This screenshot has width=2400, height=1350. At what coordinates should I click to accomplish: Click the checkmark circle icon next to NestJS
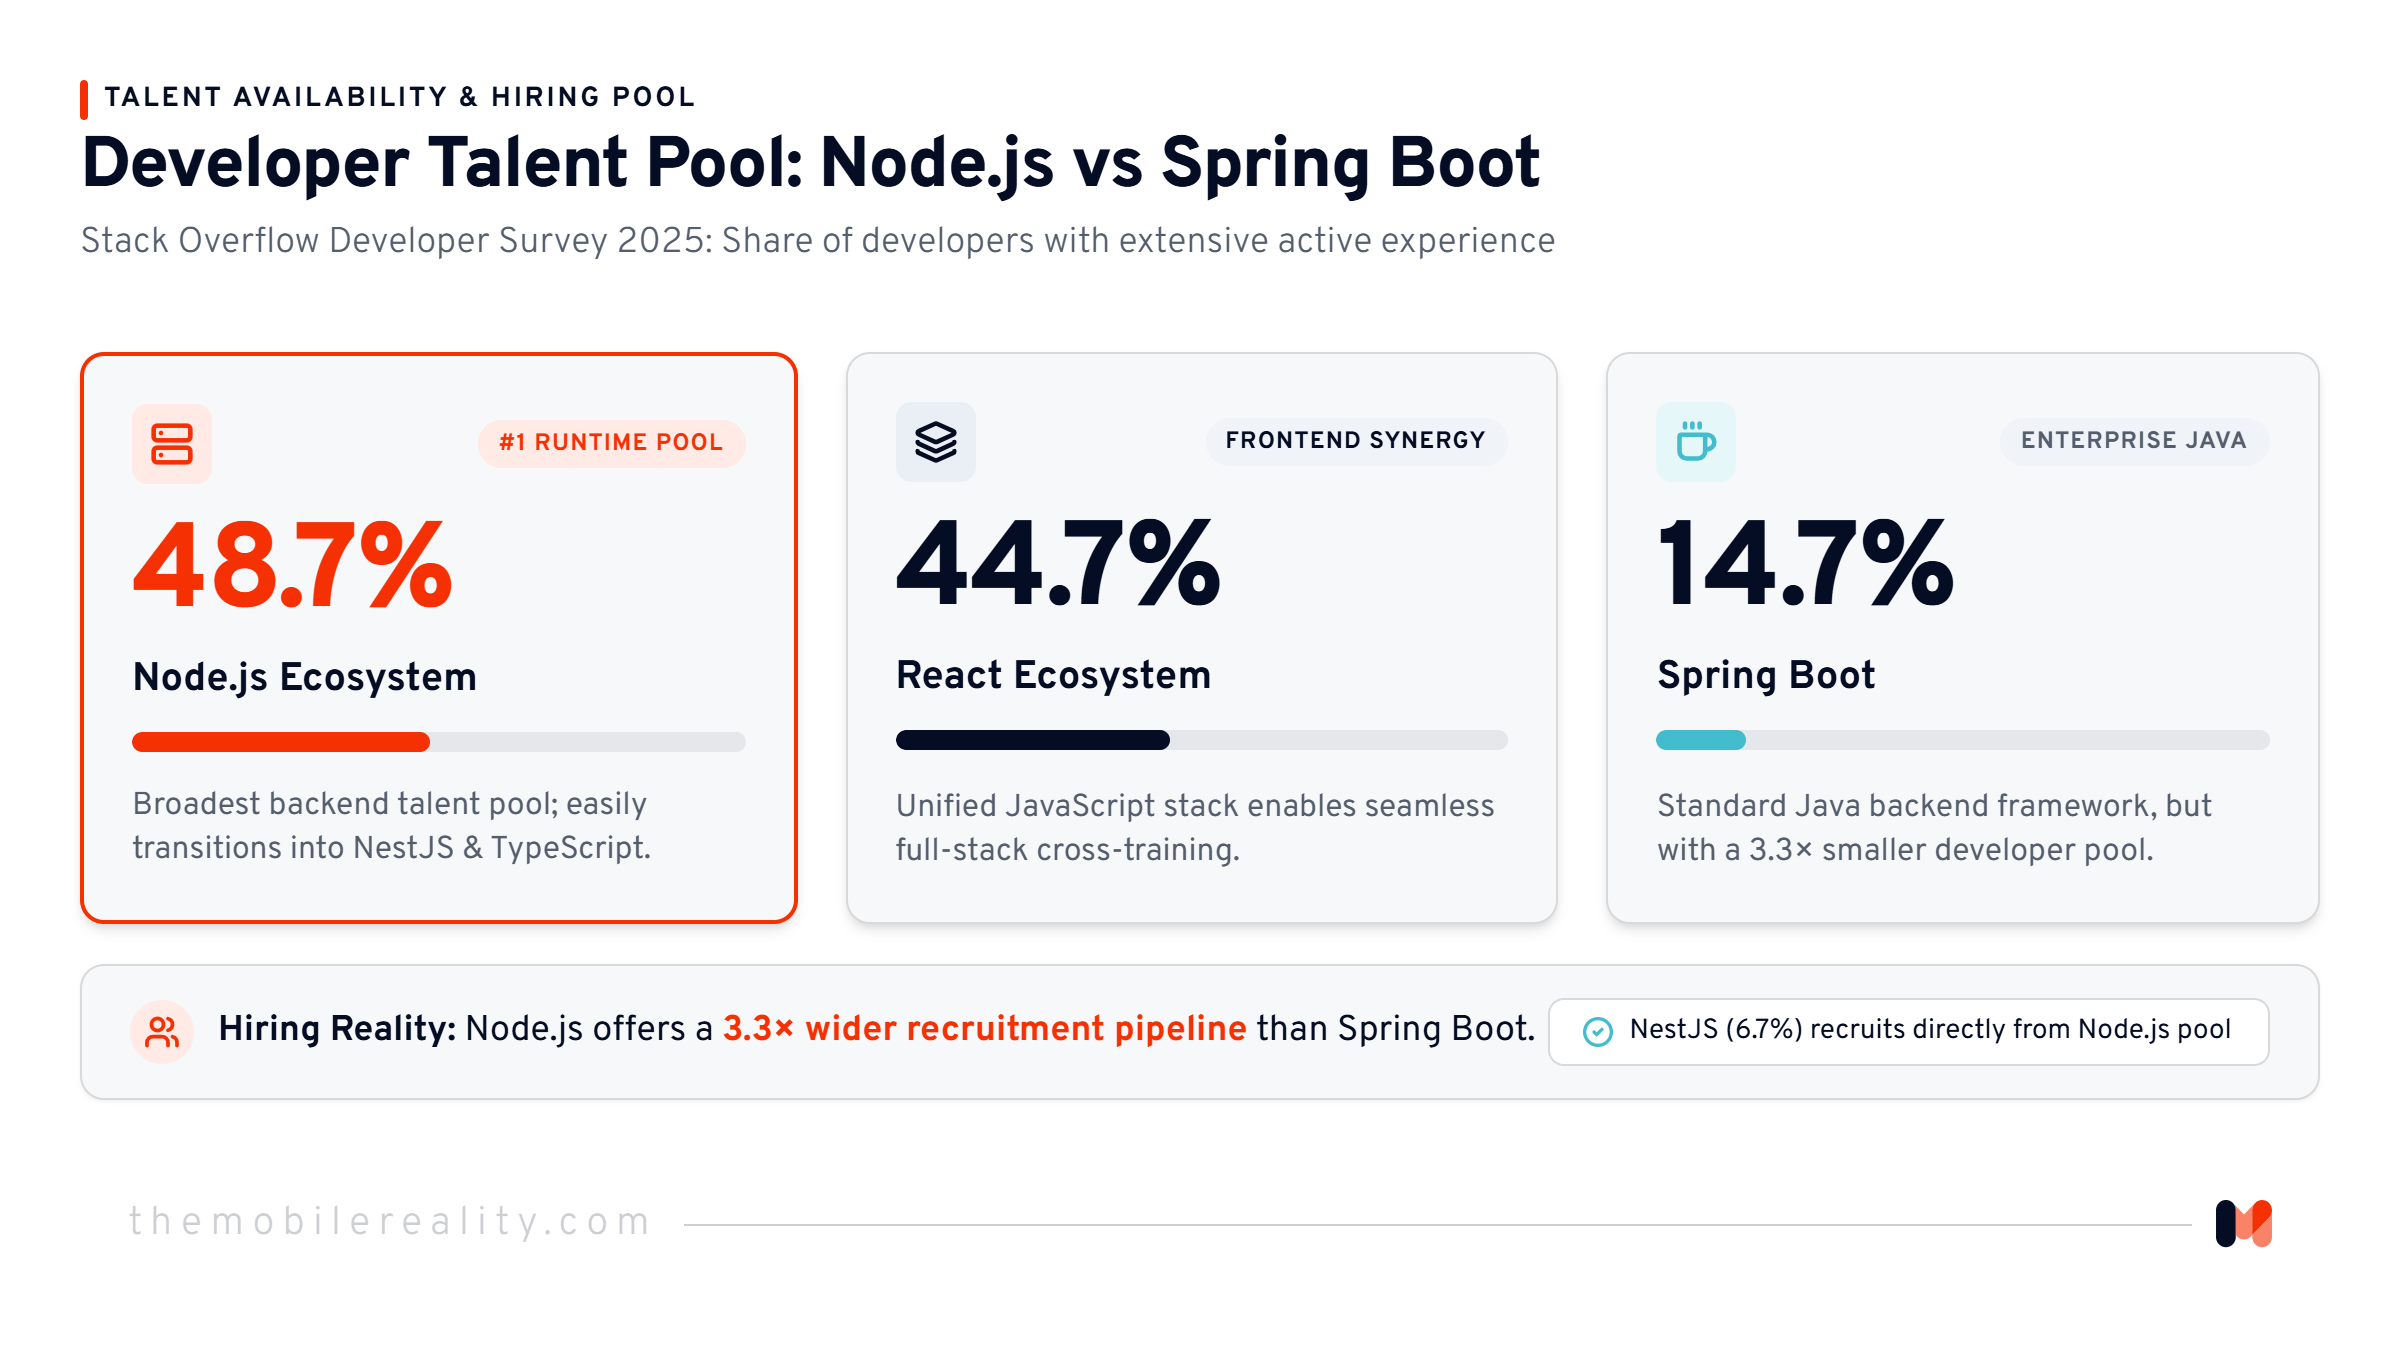pyautogui.click(x=1598, y=1031)
